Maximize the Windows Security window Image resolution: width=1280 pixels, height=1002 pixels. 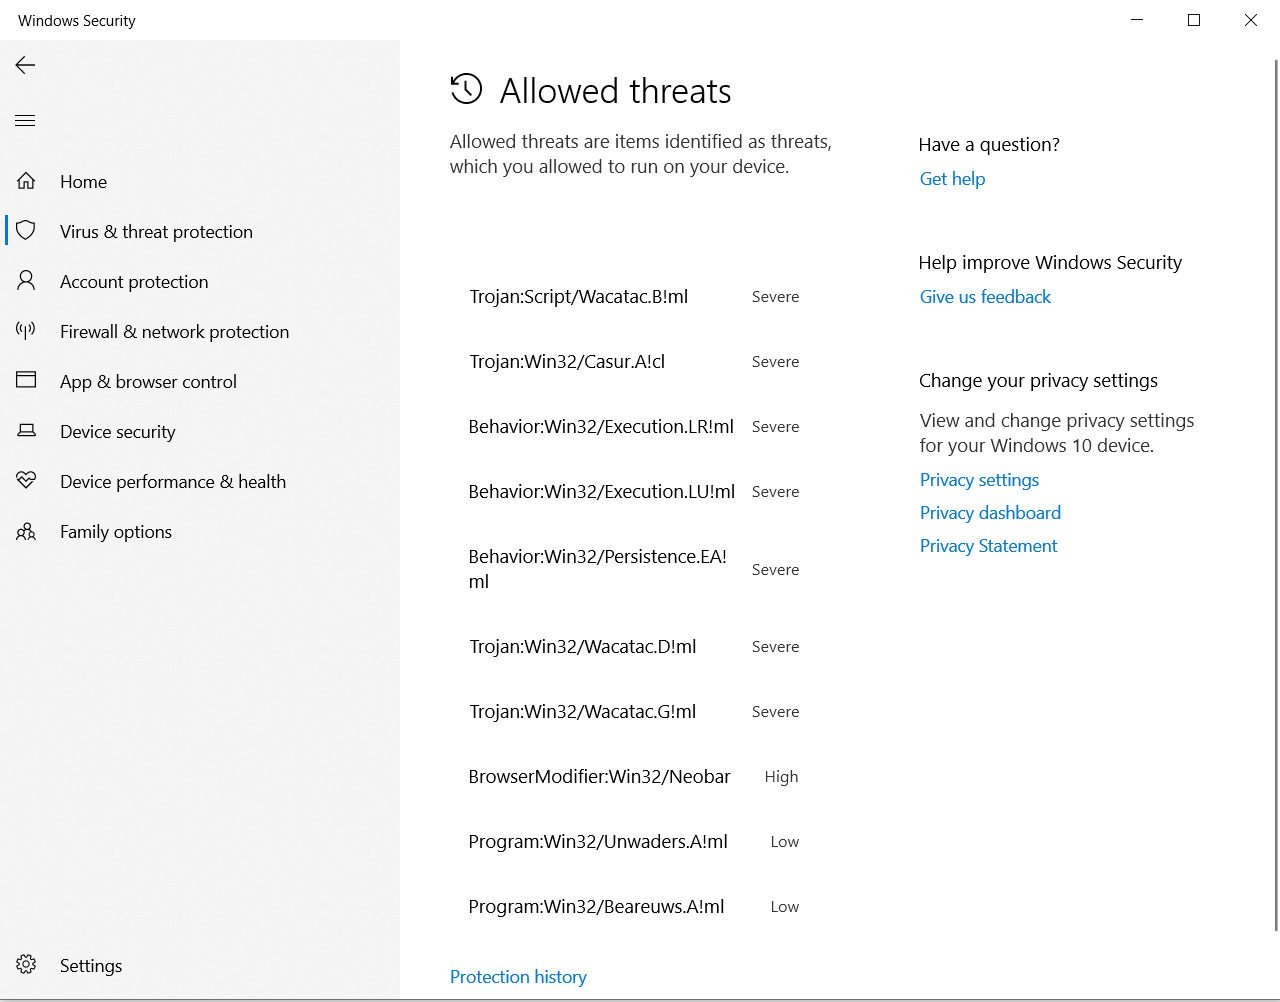[1194, 20]
